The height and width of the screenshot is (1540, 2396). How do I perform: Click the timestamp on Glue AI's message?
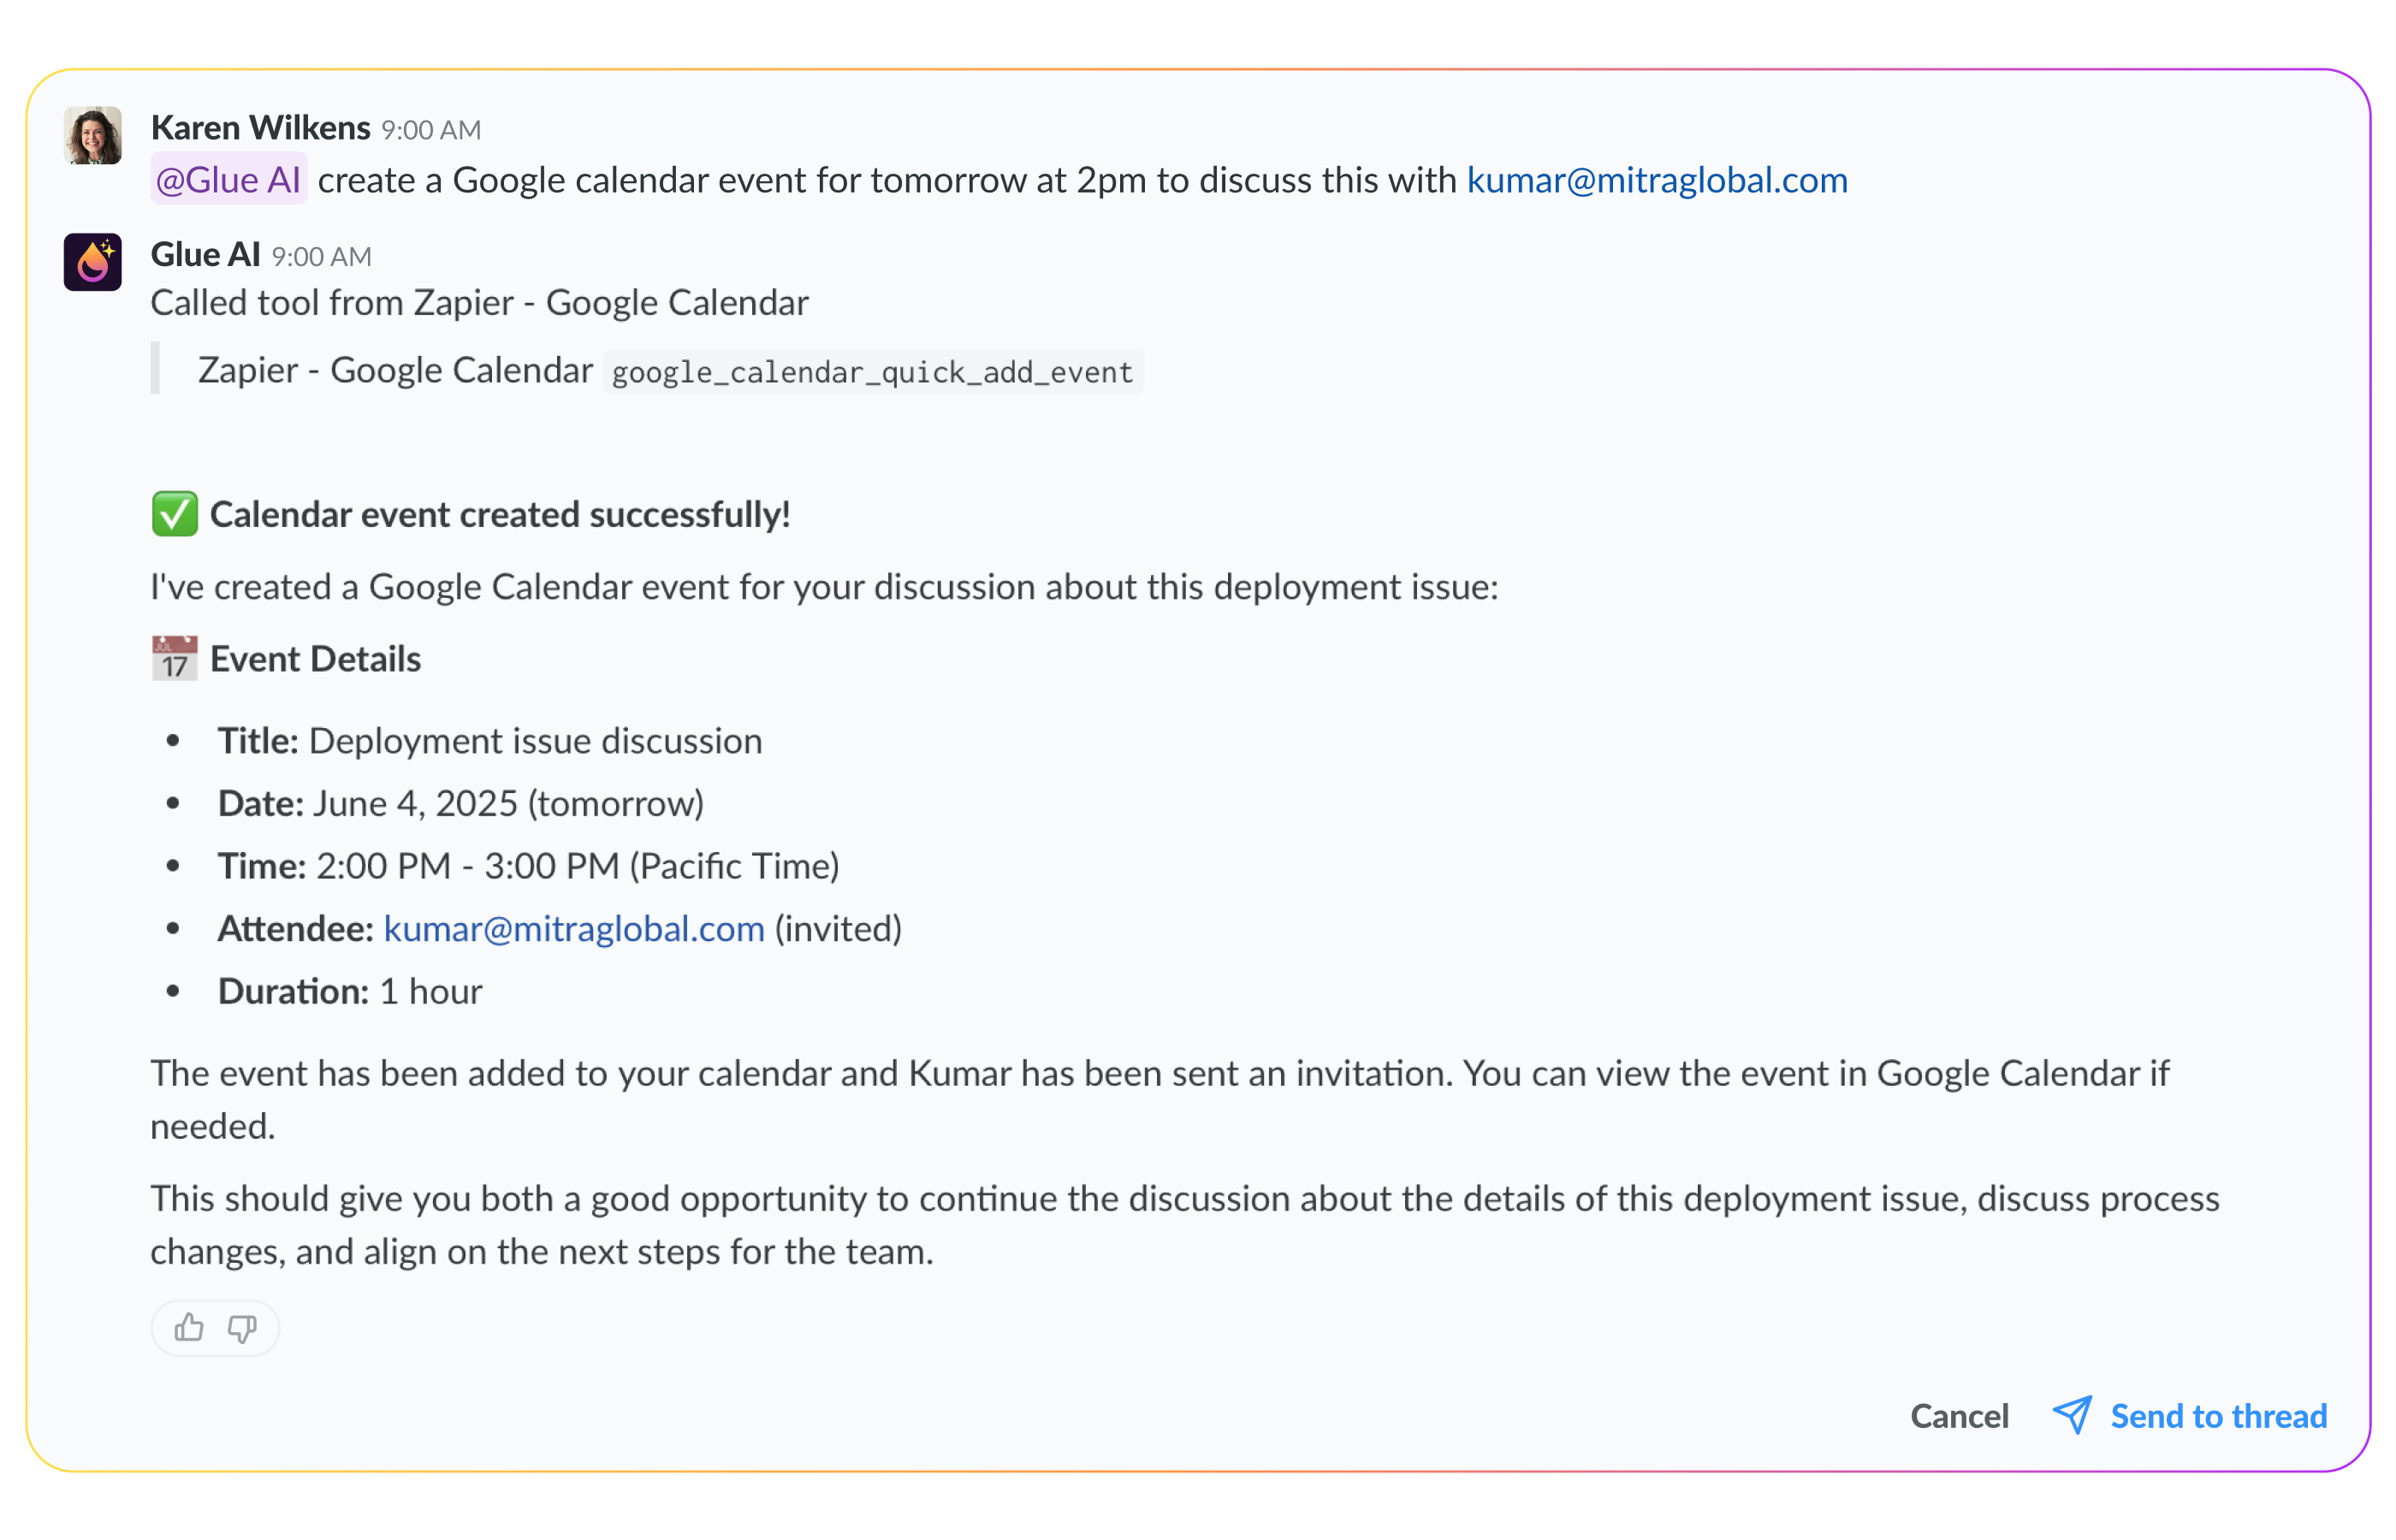pyautogui.click(x=321, y=257)
